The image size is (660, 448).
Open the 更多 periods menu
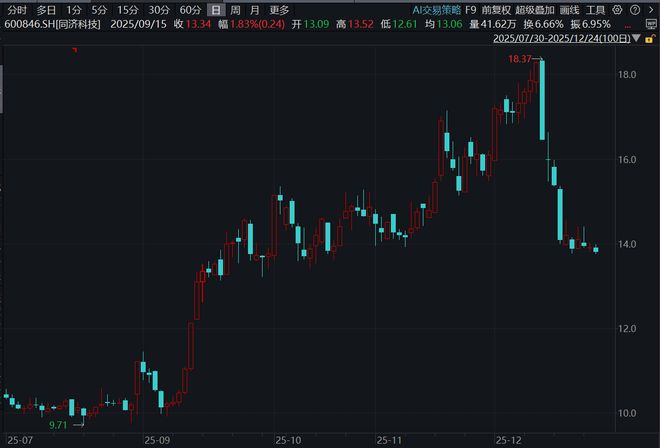pos(279,10)
